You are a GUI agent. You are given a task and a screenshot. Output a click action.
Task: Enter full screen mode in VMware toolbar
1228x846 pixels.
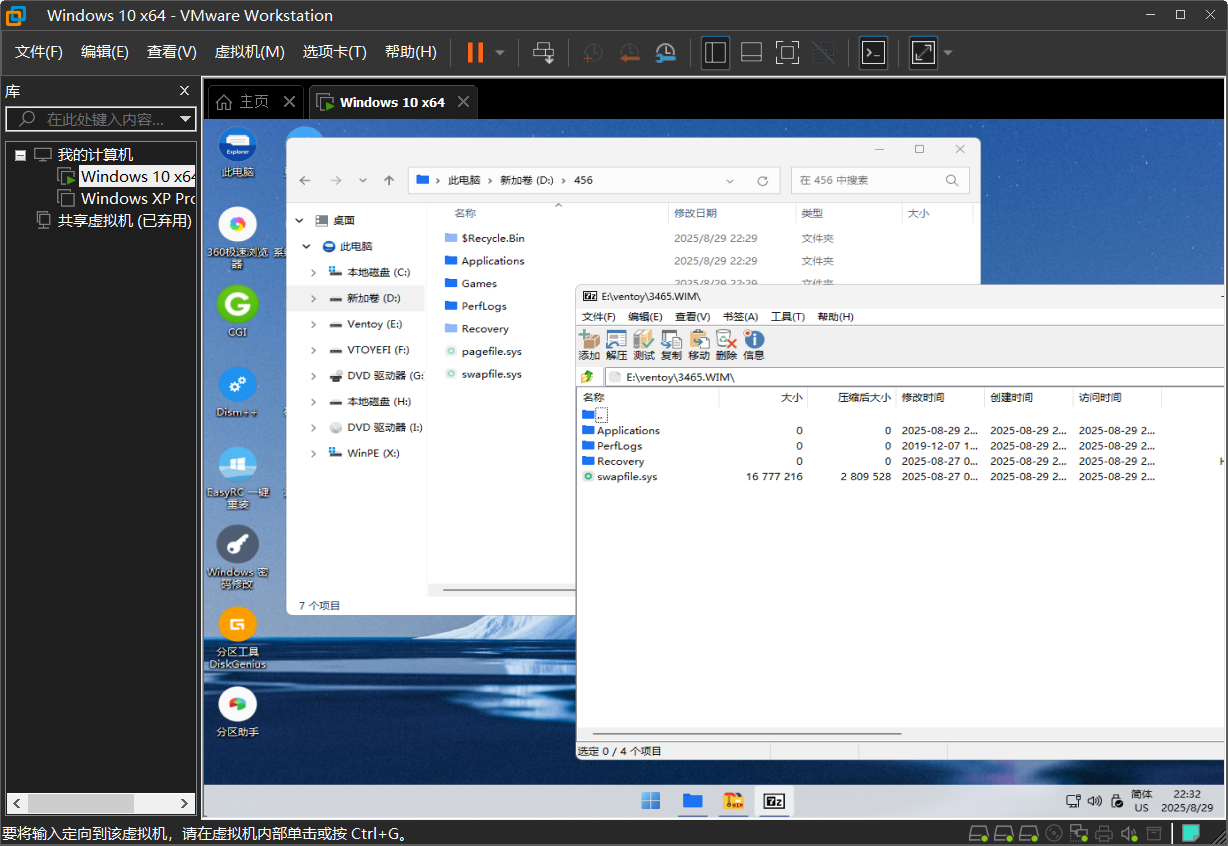787,52
